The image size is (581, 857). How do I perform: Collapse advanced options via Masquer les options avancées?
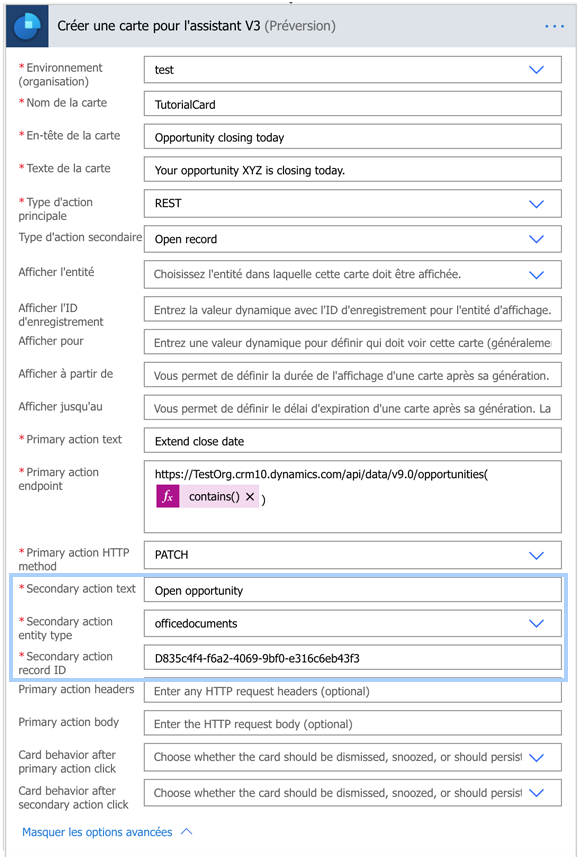click(97, 832)
